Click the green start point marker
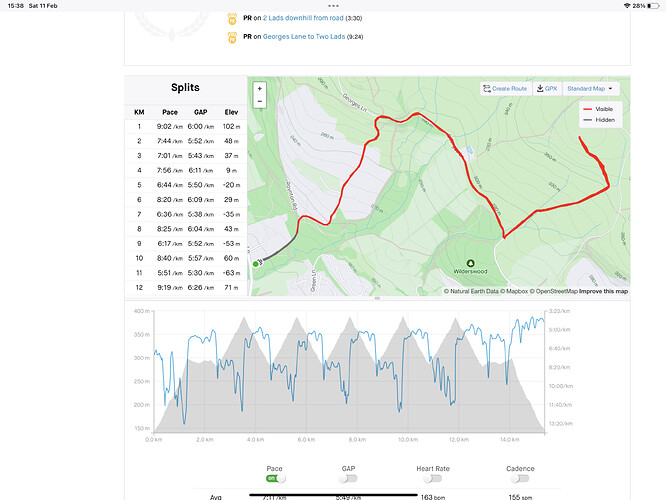 point(255,263)
